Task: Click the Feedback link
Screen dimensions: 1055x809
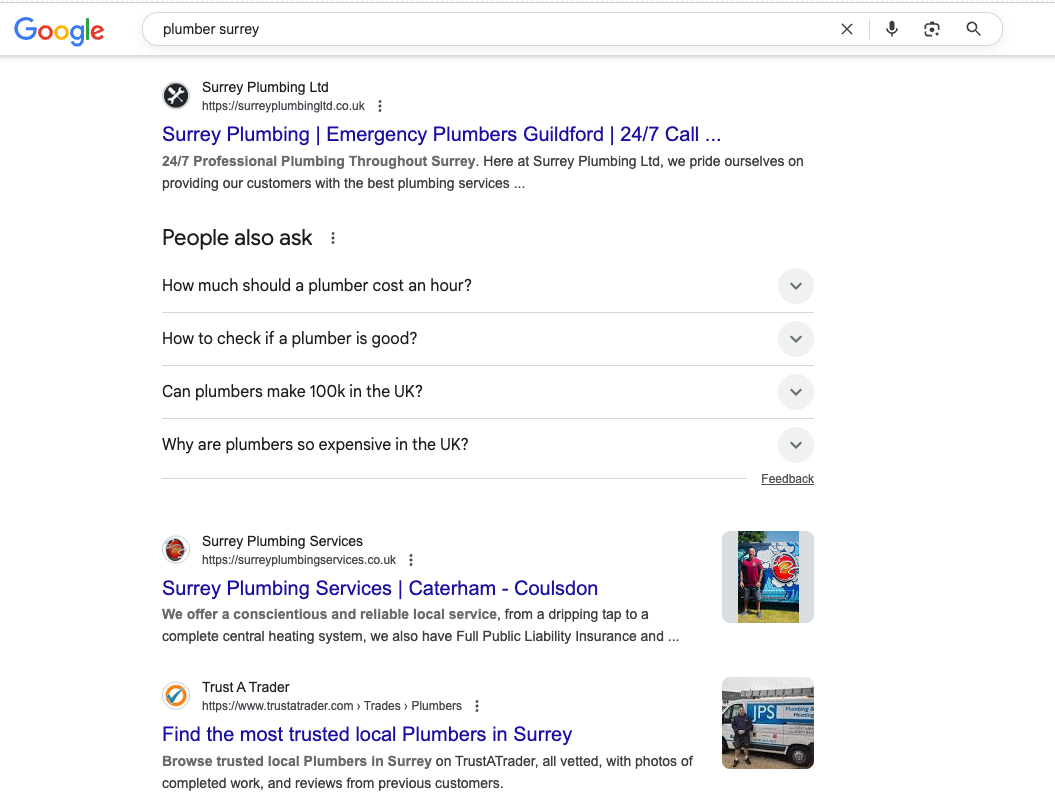Action: click(x=787, y=479)
